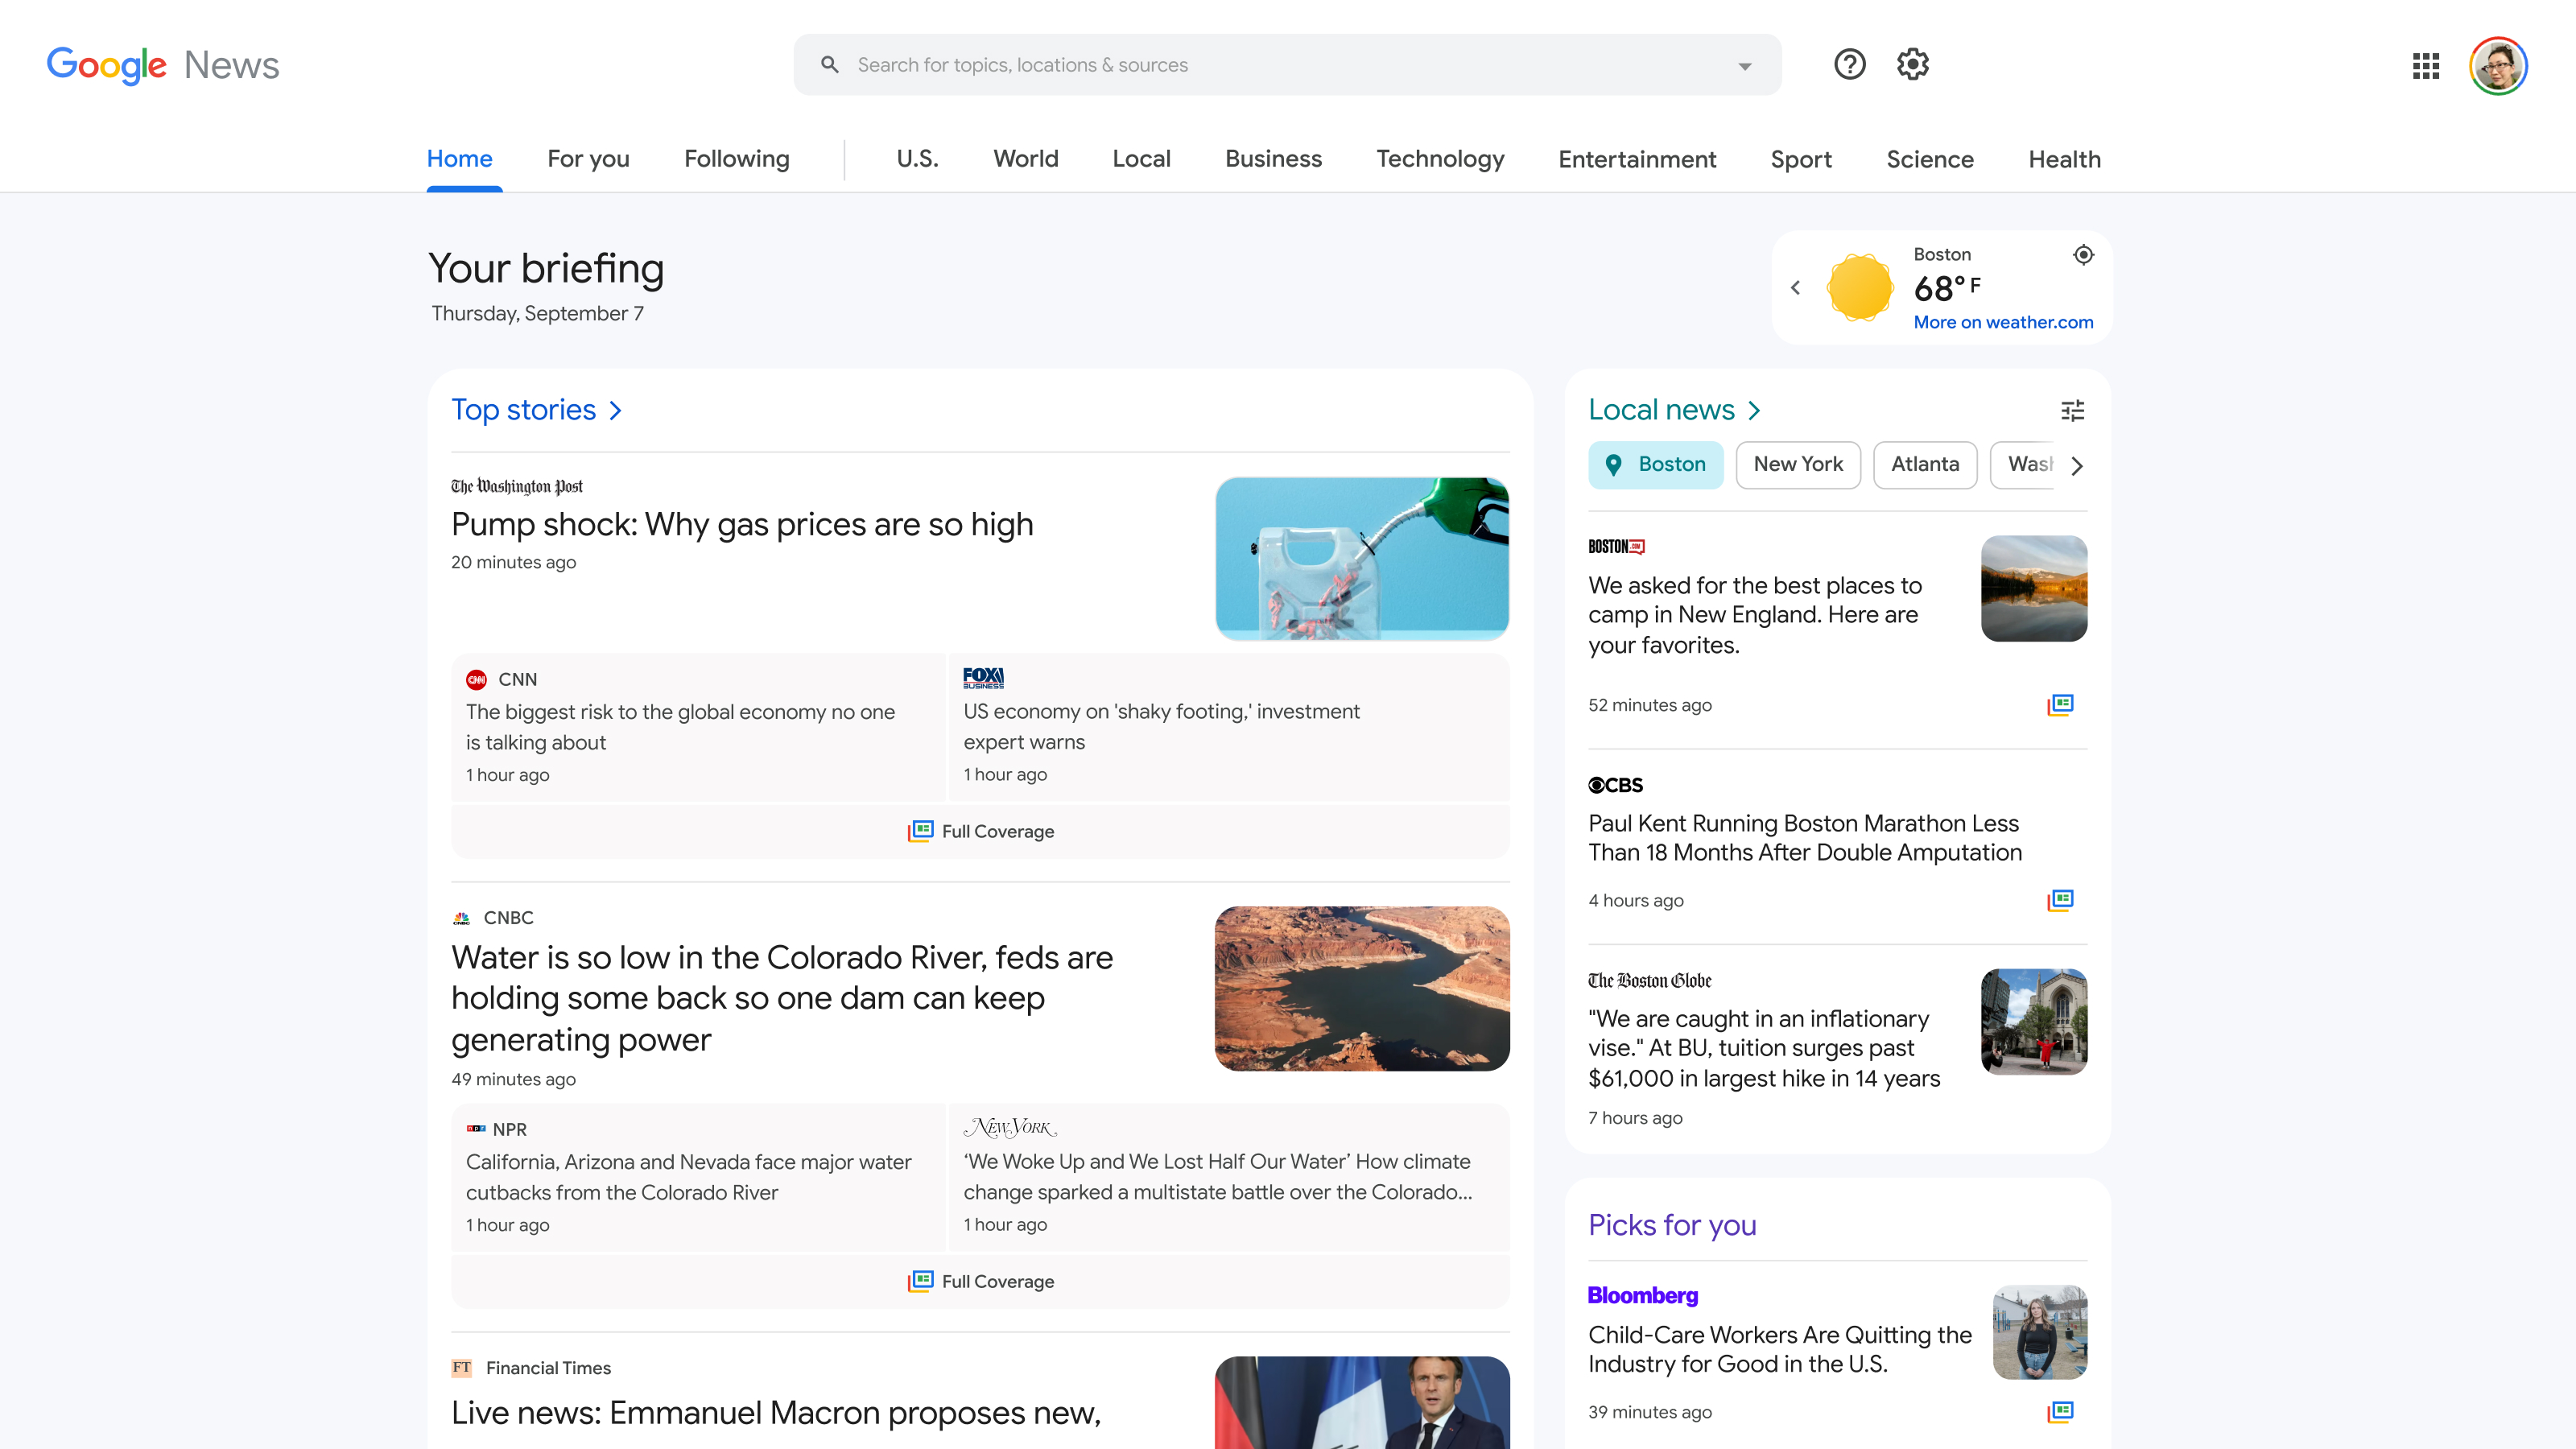This screenshot has width=2576, height=1449.
Task: Open Full Coverage of the gas prices story
Action: (980, 831)
